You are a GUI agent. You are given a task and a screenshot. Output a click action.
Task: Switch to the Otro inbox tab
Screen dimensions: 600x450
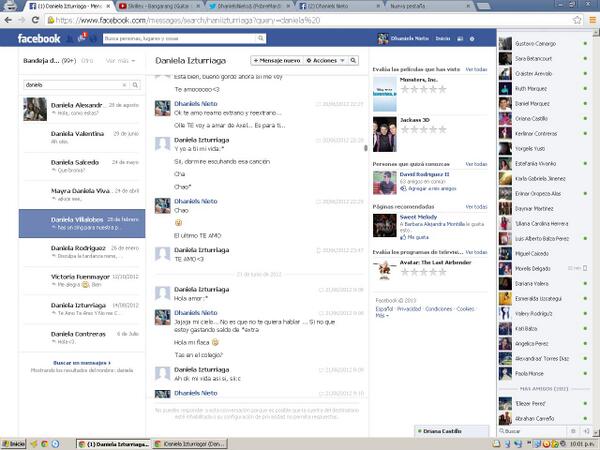87,61
